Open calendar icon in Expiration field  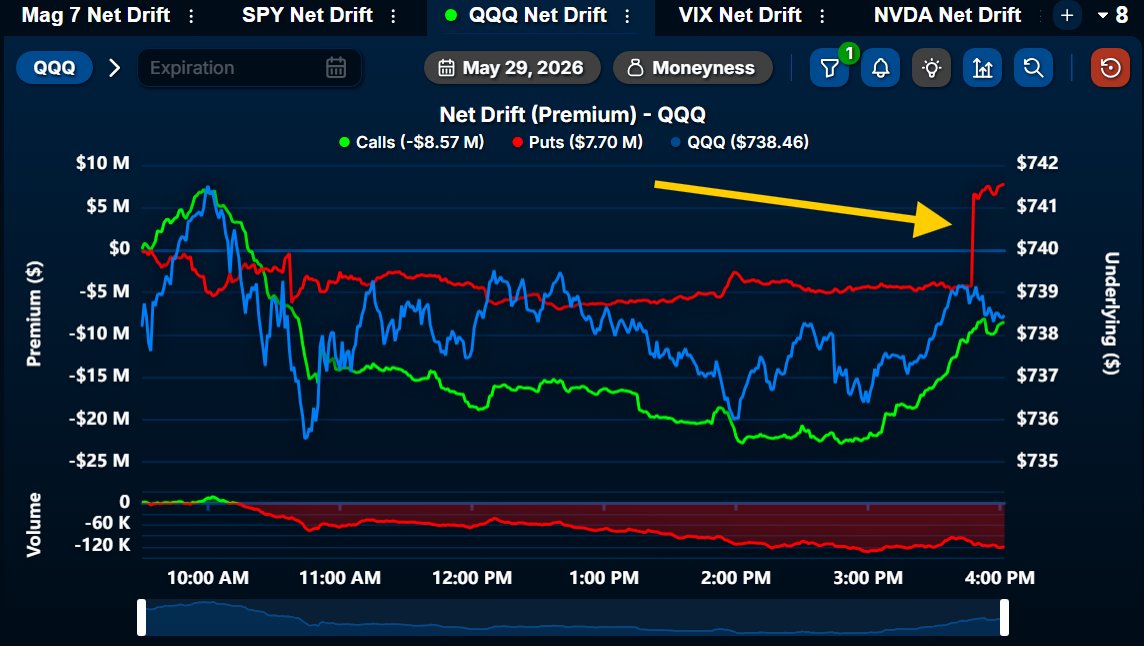(x=336, y=68)
